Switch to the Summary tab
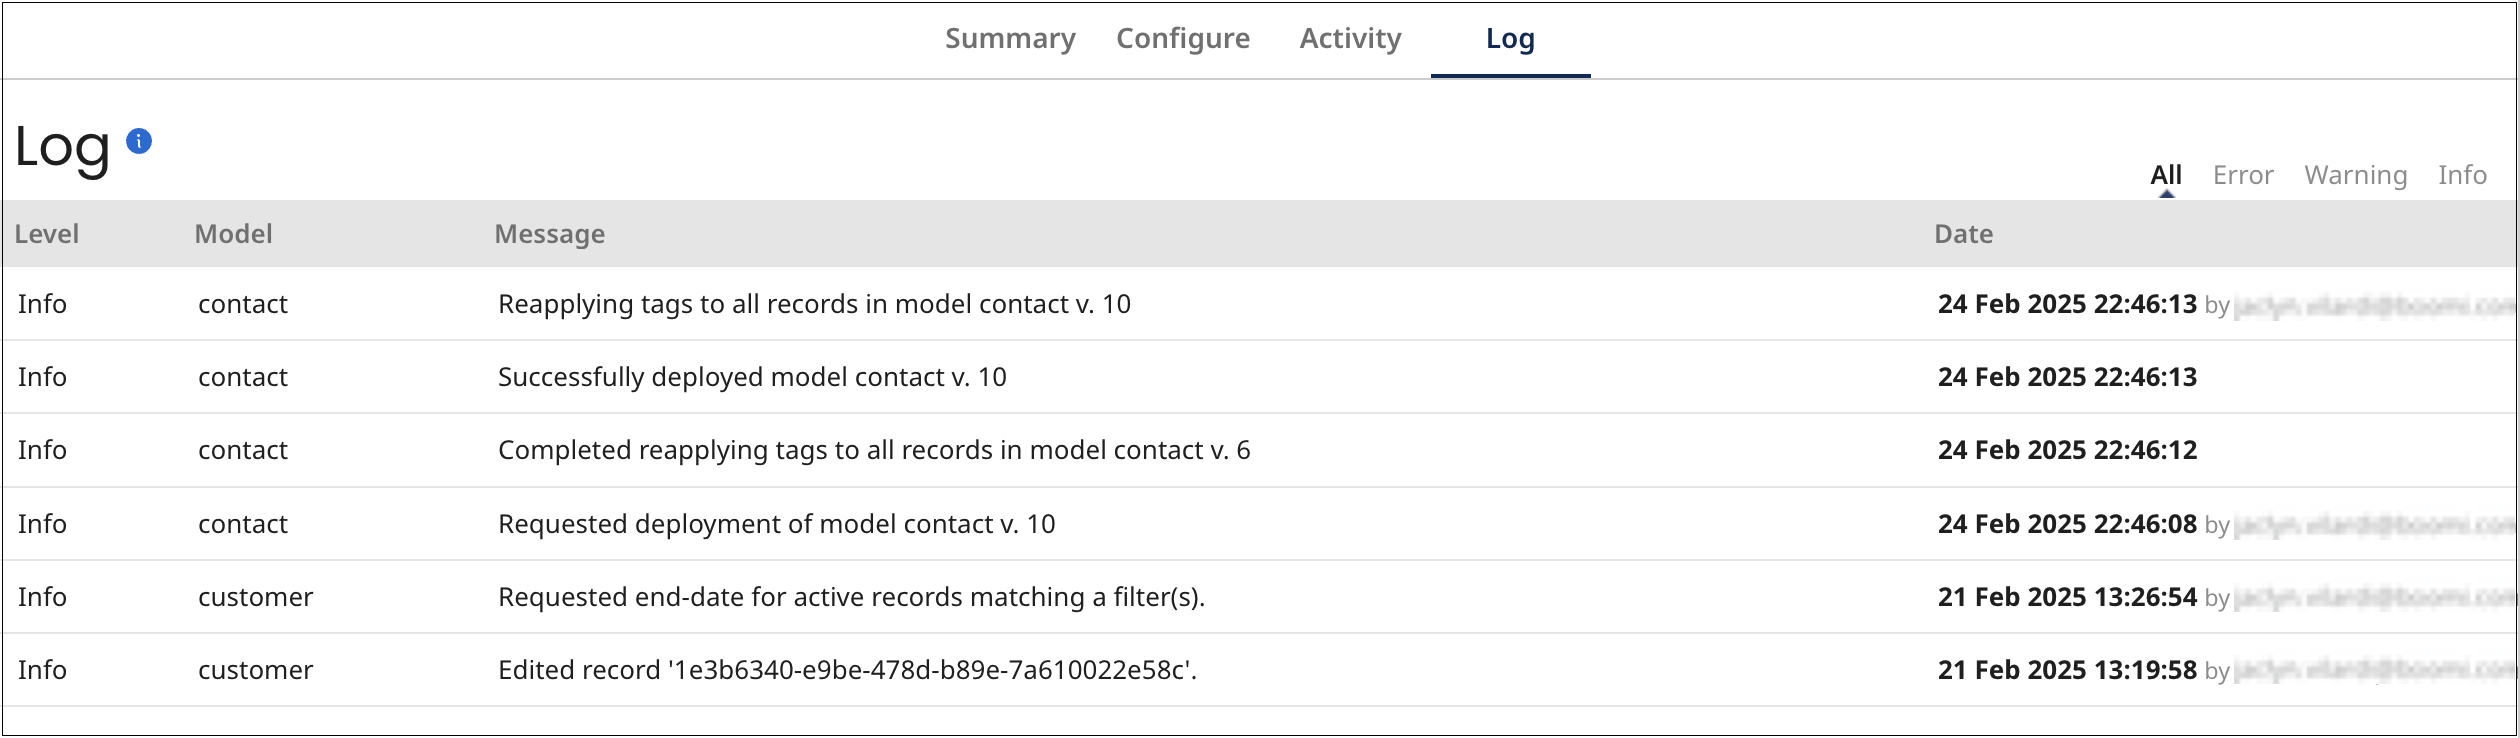 pyautogui.click(x=1010, y=38)
